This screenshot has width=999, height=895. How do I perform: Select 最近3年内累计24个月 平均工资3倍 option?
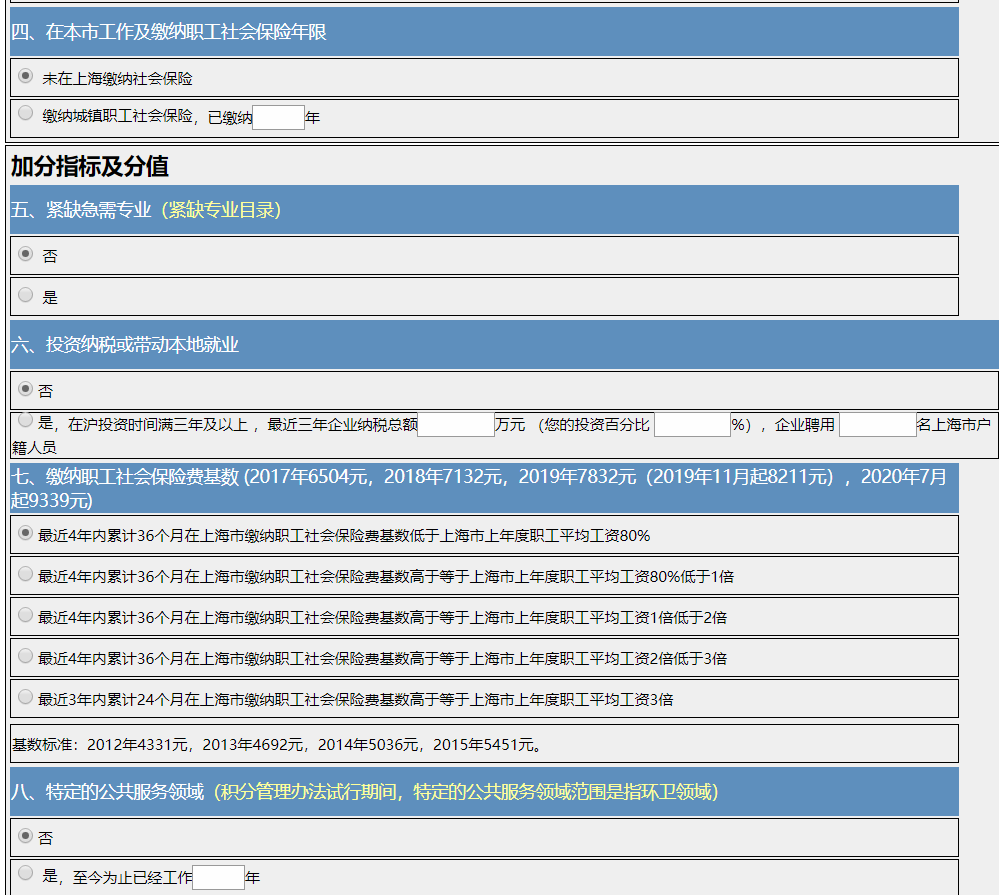point(26,697)
